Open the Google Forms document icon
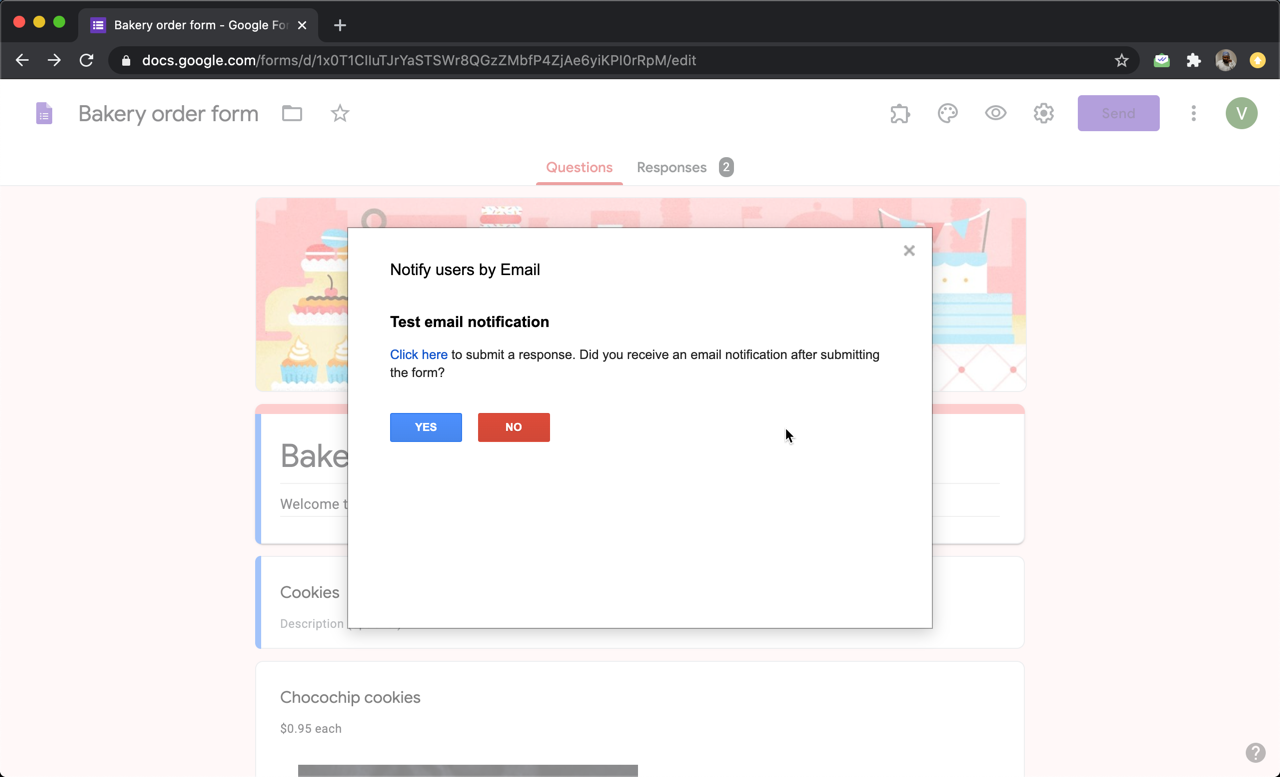1280x777 pixels. tap(44, 113)
